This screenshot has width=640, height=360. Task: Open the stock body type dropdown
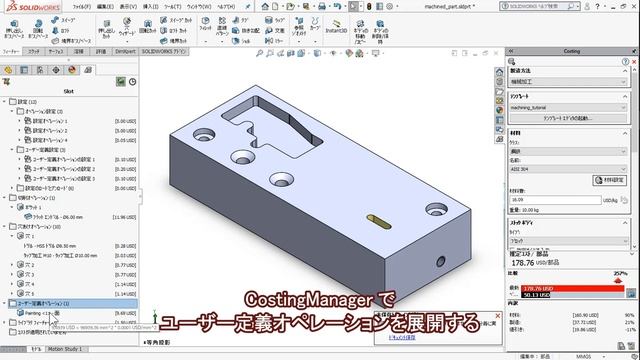pos(568,241)
